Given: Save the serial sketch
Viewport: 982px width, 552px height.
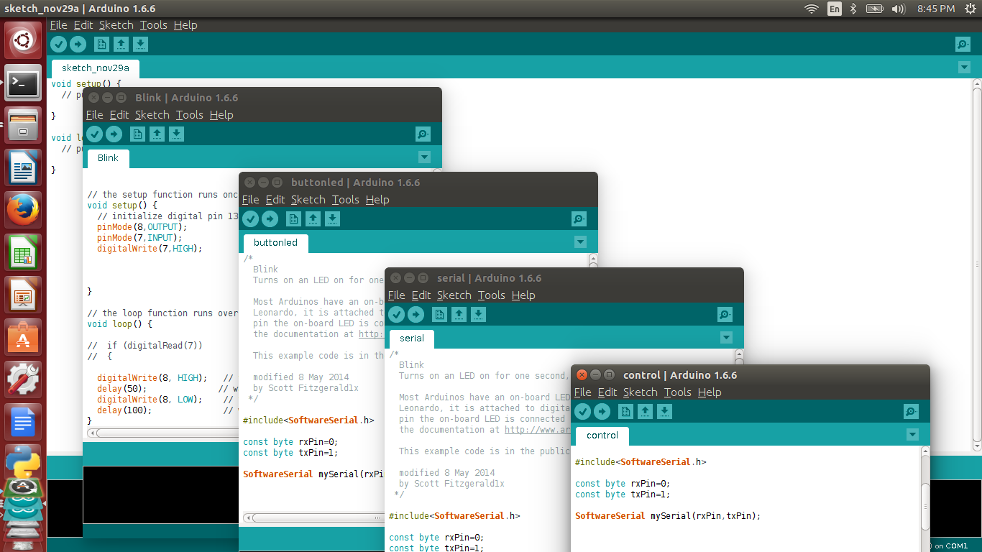Looking at the screenshot, I should (x=478, y=315).
